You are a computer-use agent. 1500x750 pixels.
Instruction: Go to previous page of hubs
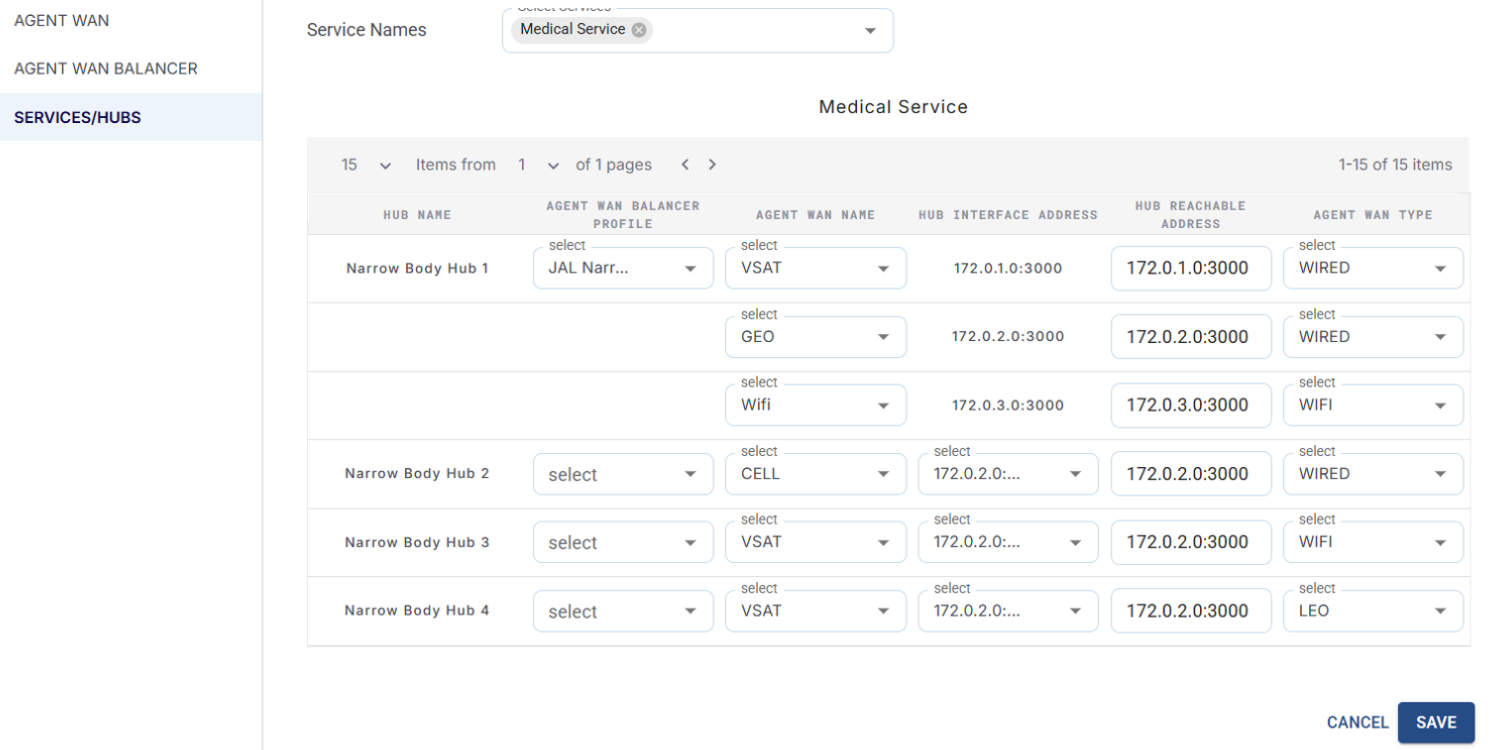tap(685, 165)
